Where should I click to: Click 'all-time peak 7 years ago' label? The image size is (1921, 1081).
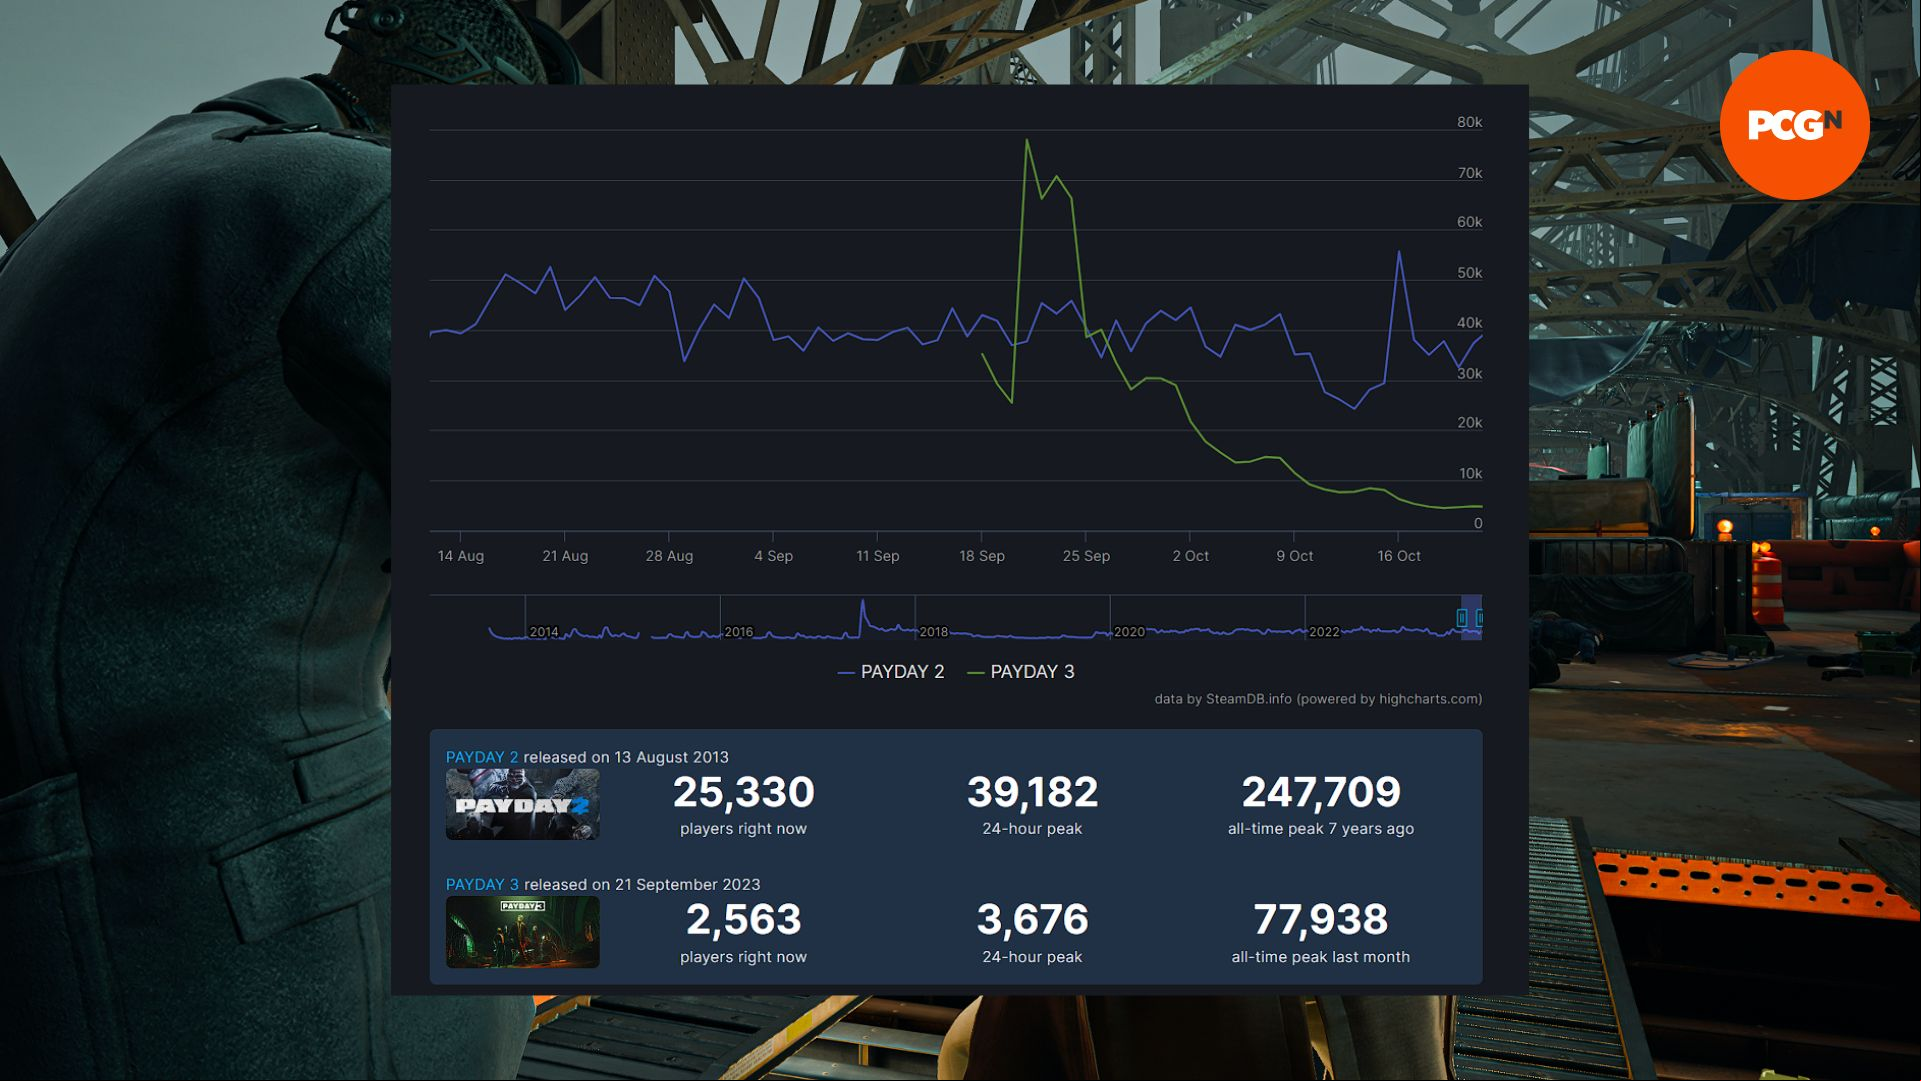click(1321, 829)
